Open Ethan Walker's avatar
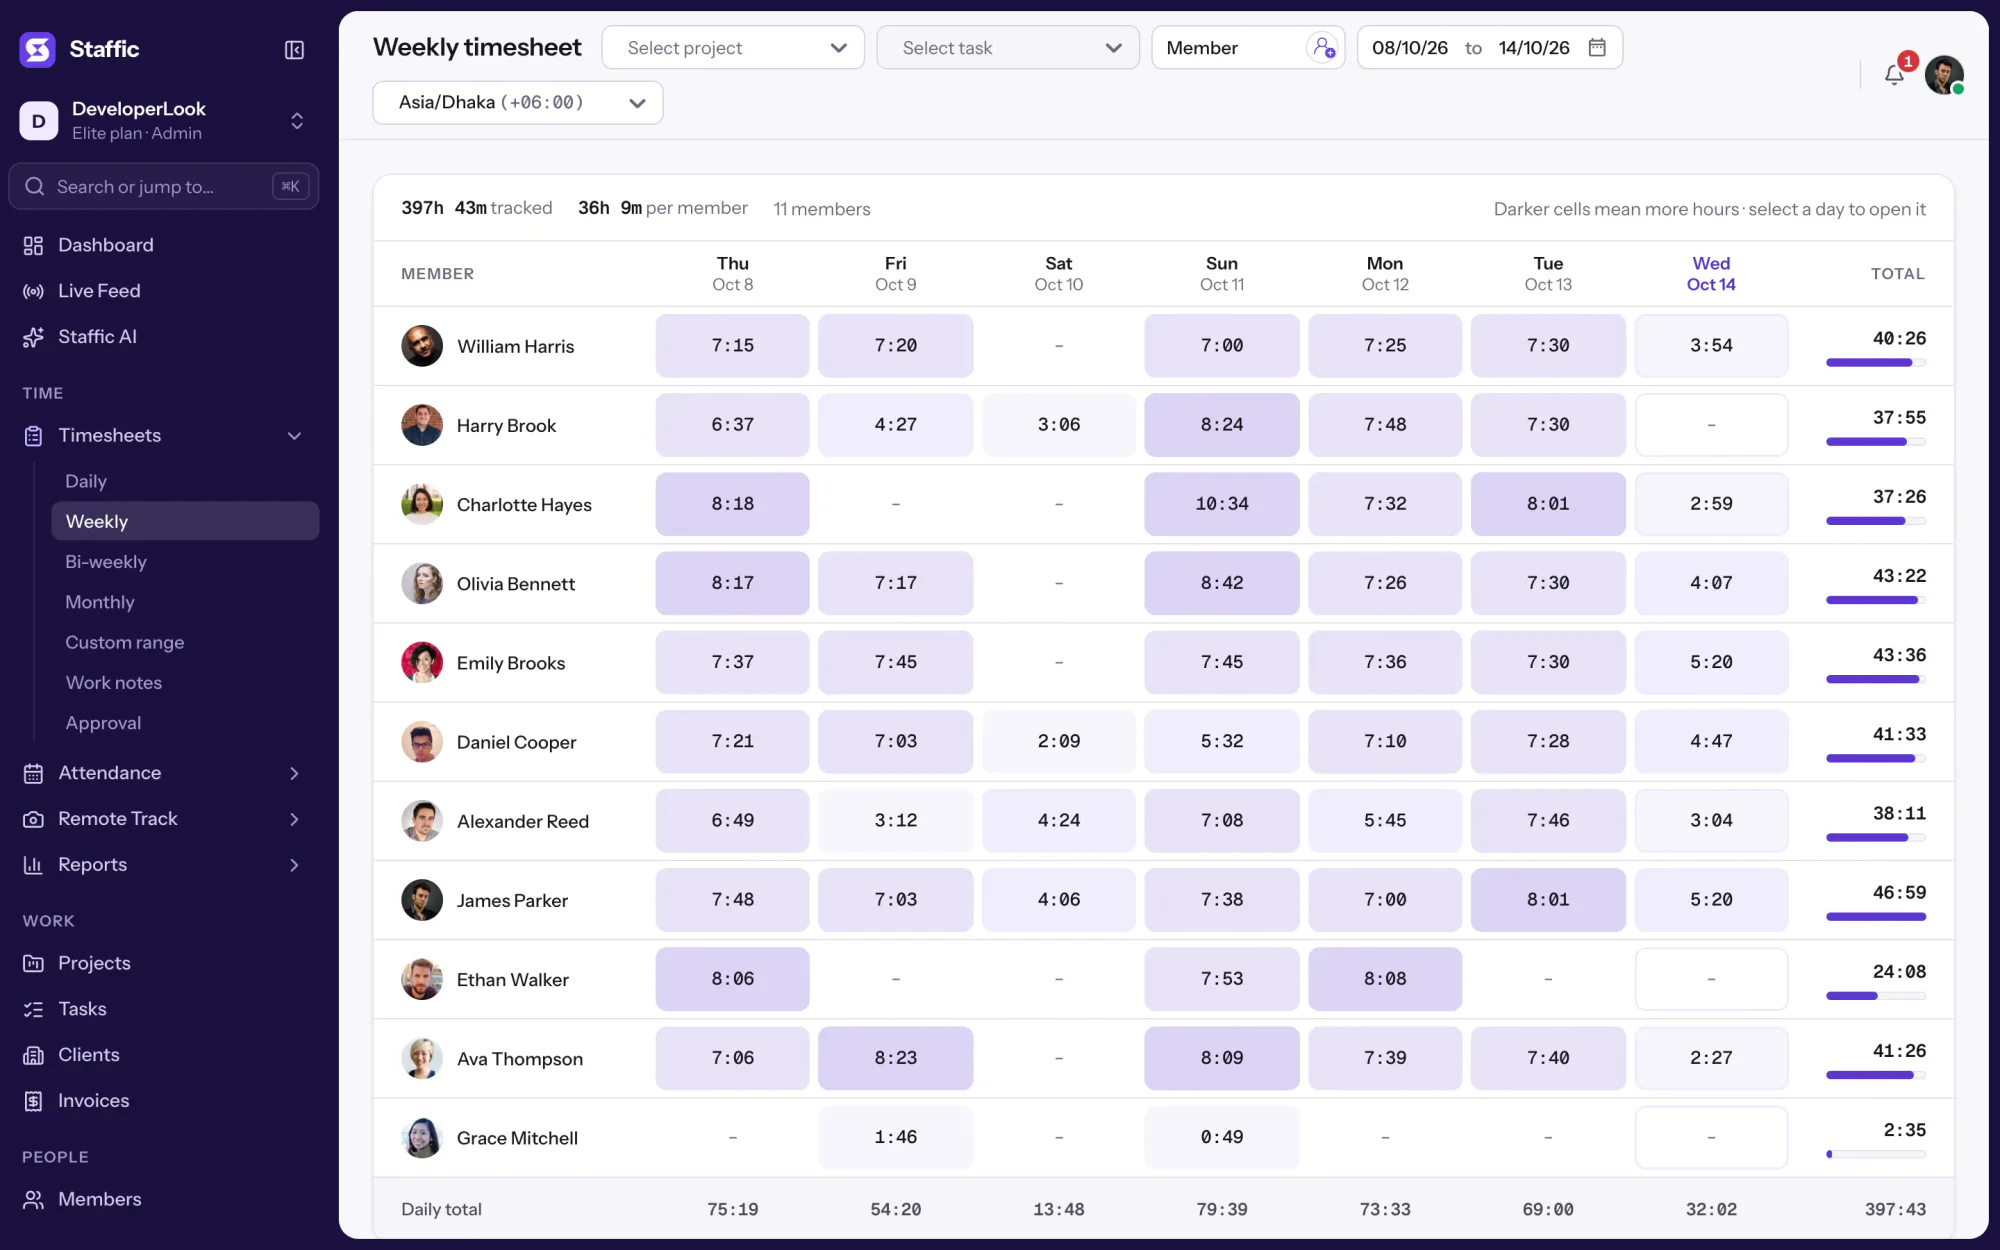Image resolution: width=2000 pixels, height=1250 pixels. pyautogui.click(x=422, y=980)
